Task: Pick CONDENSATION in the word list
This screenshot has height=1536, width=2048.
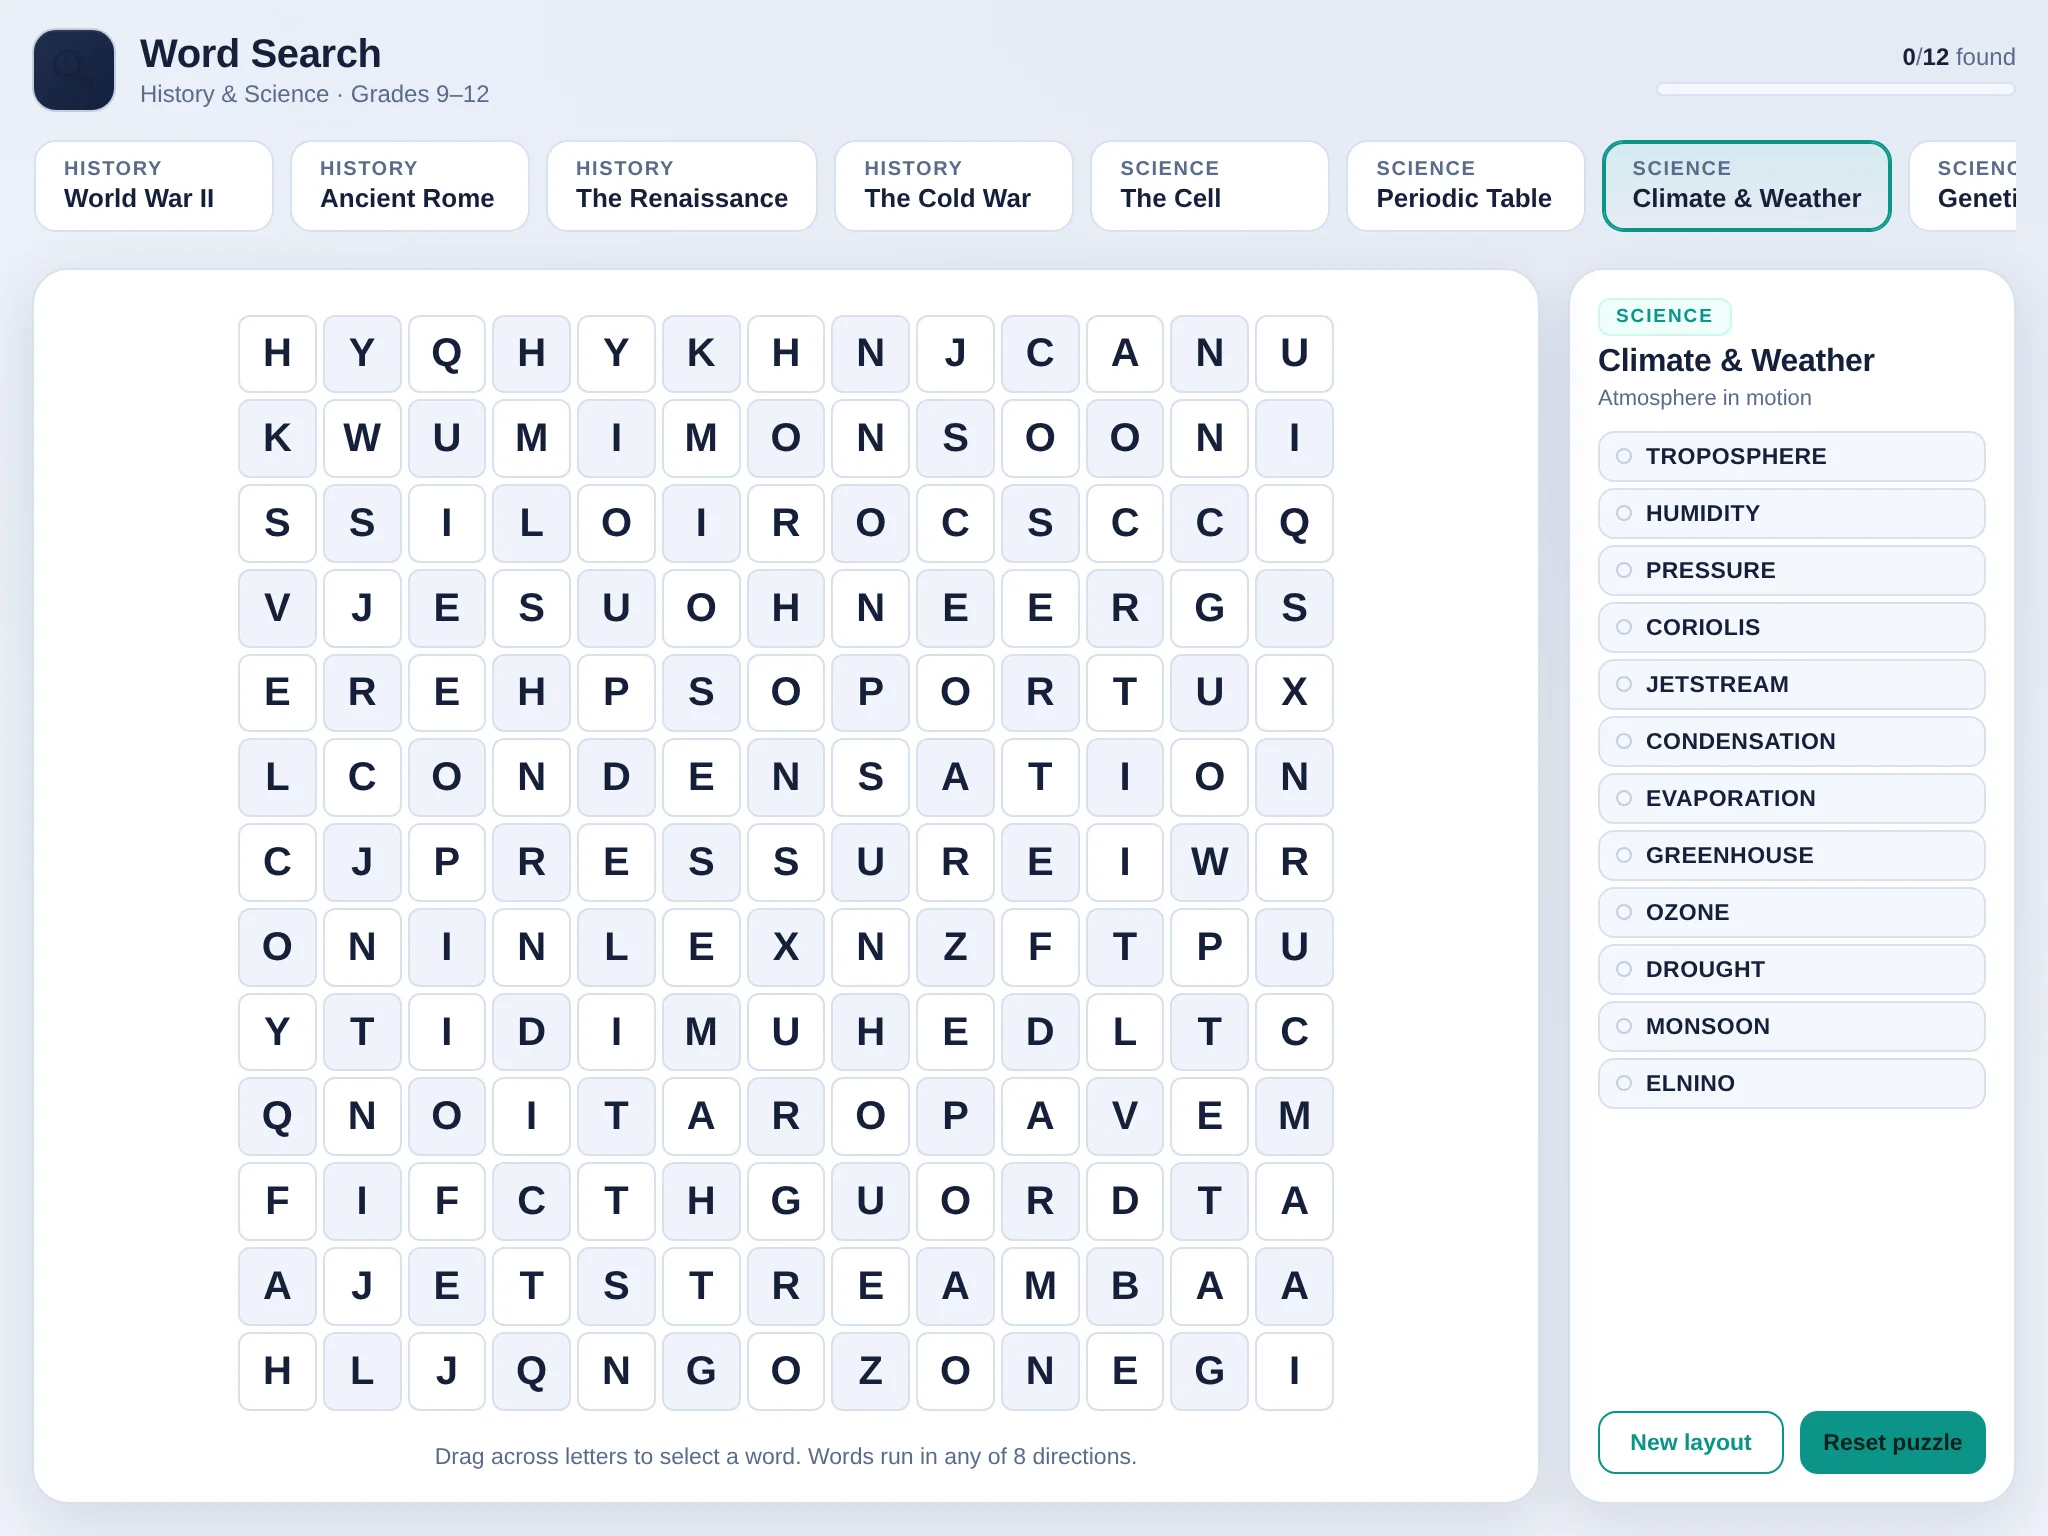Action: click(1792, 741)
